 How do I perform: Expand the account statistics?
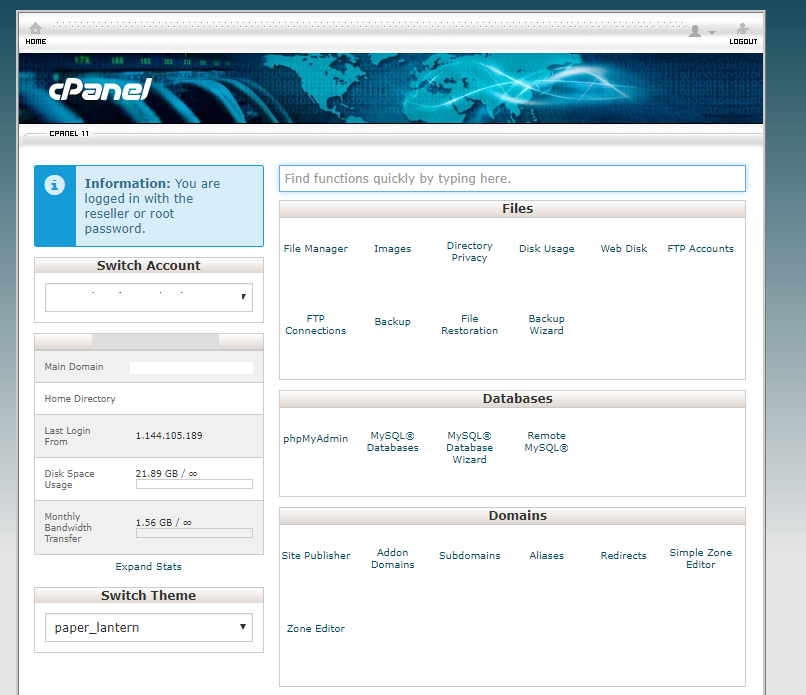148,566
